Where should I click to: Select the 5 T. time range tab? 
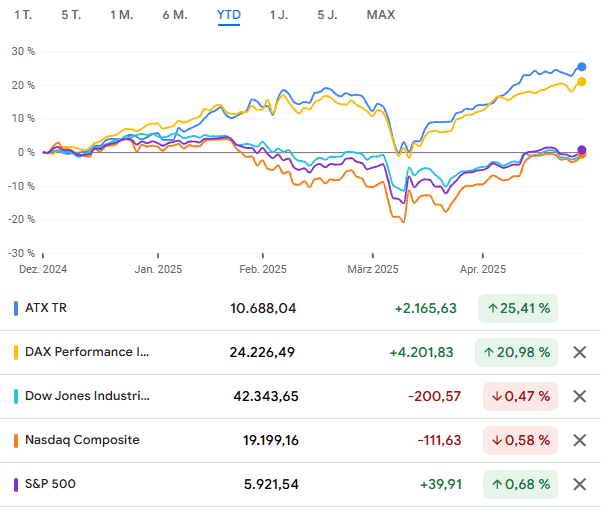[71, 15]
